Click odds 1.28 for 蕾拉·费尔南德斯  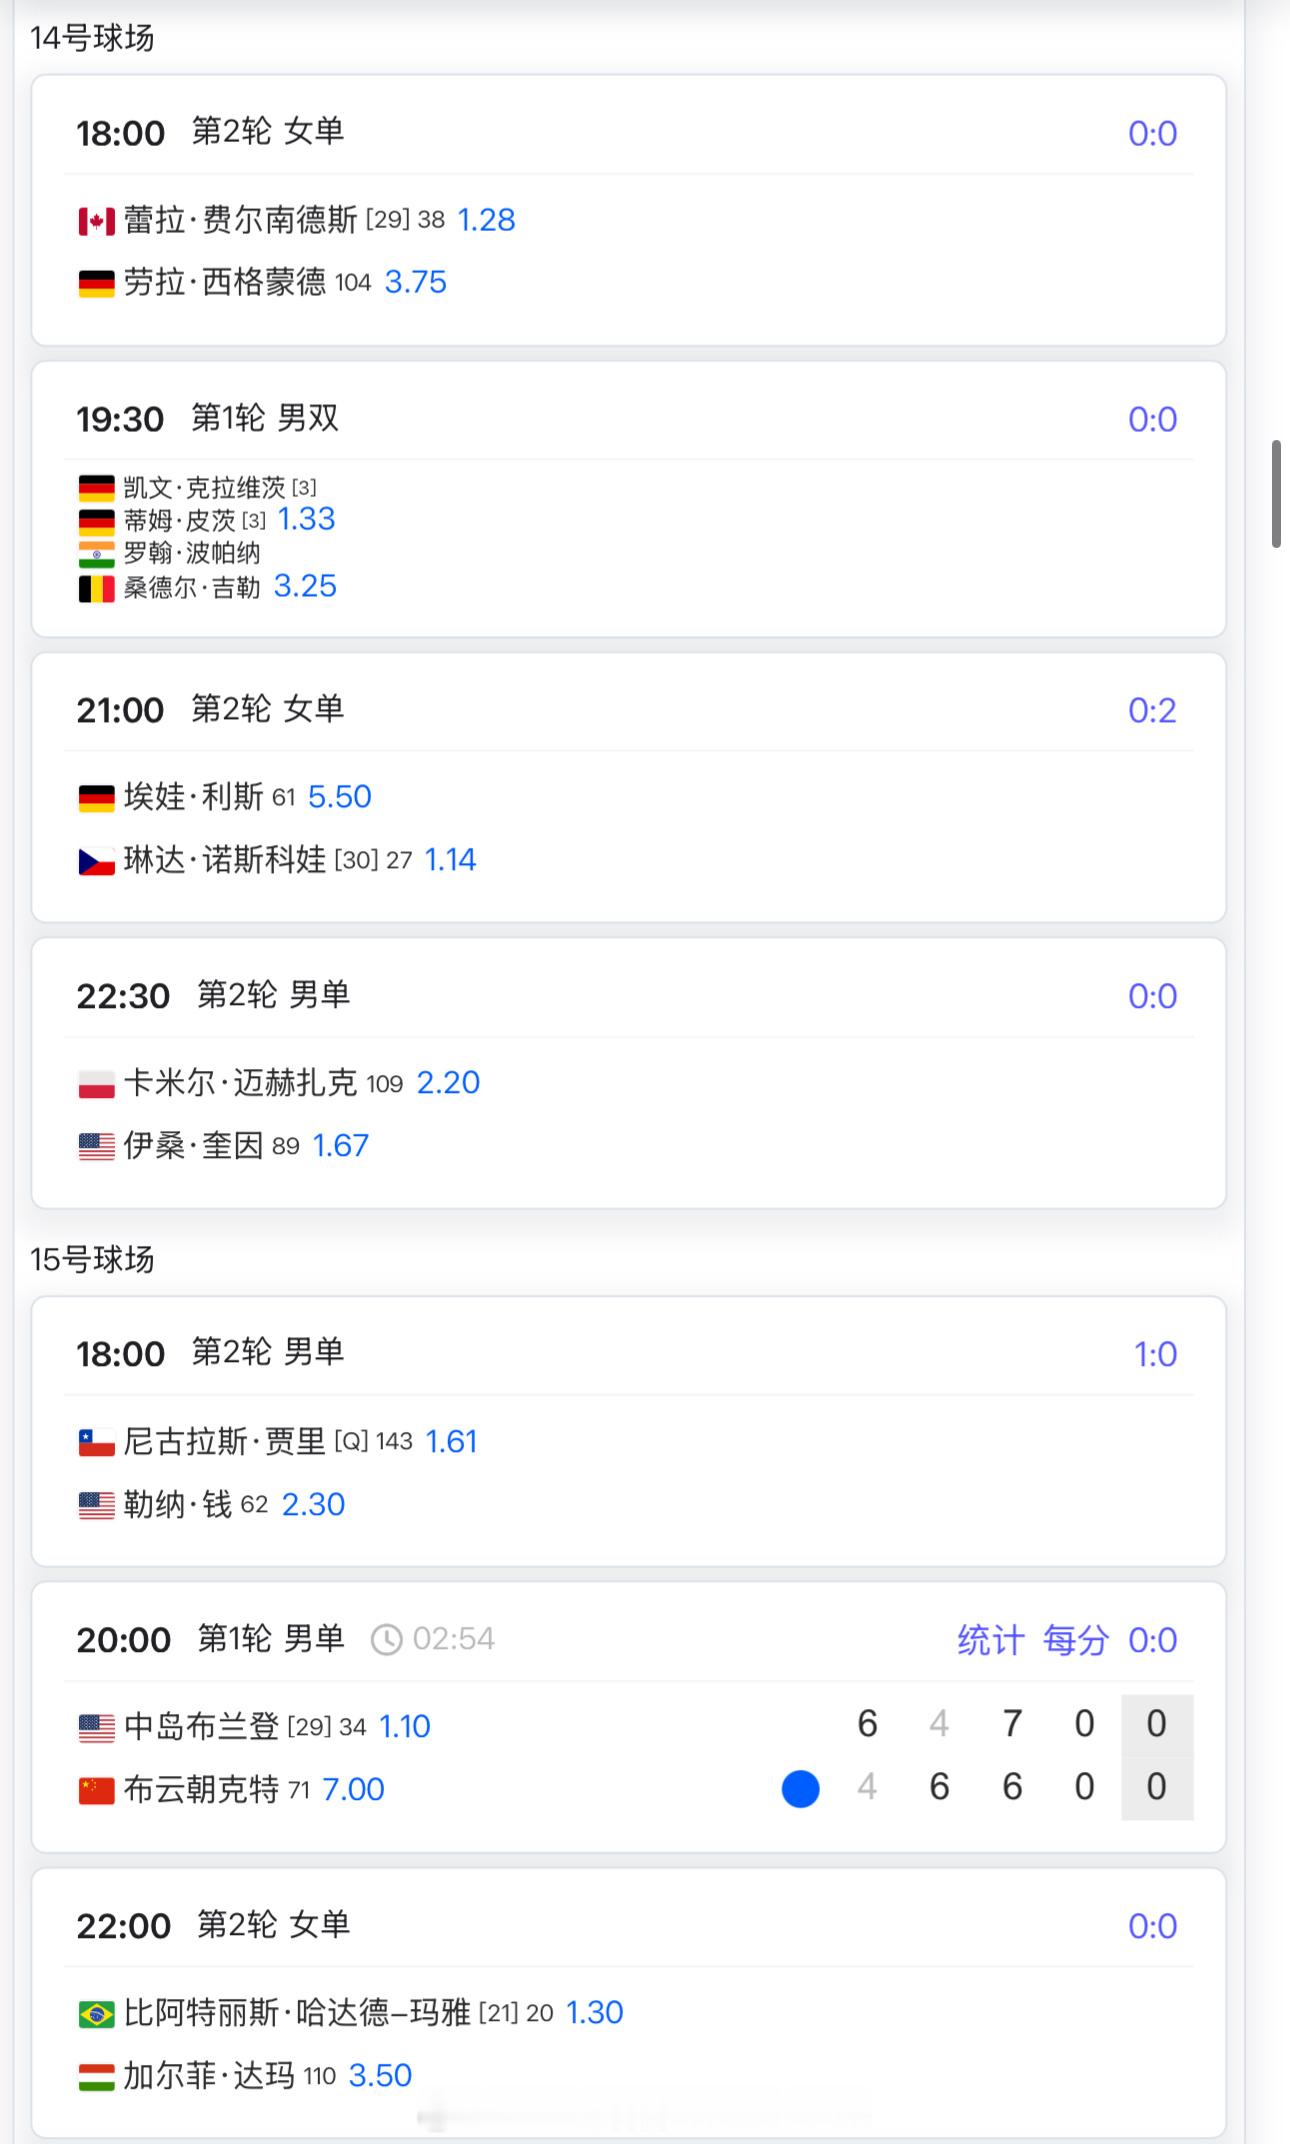(x=486, y=220)
